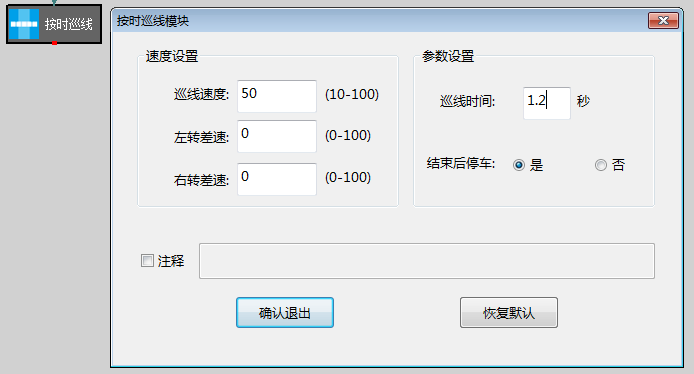Focus the 巡线时间 field showing 1.2
The width and height of the screenshot is (694, 374).
pos(547,103)
